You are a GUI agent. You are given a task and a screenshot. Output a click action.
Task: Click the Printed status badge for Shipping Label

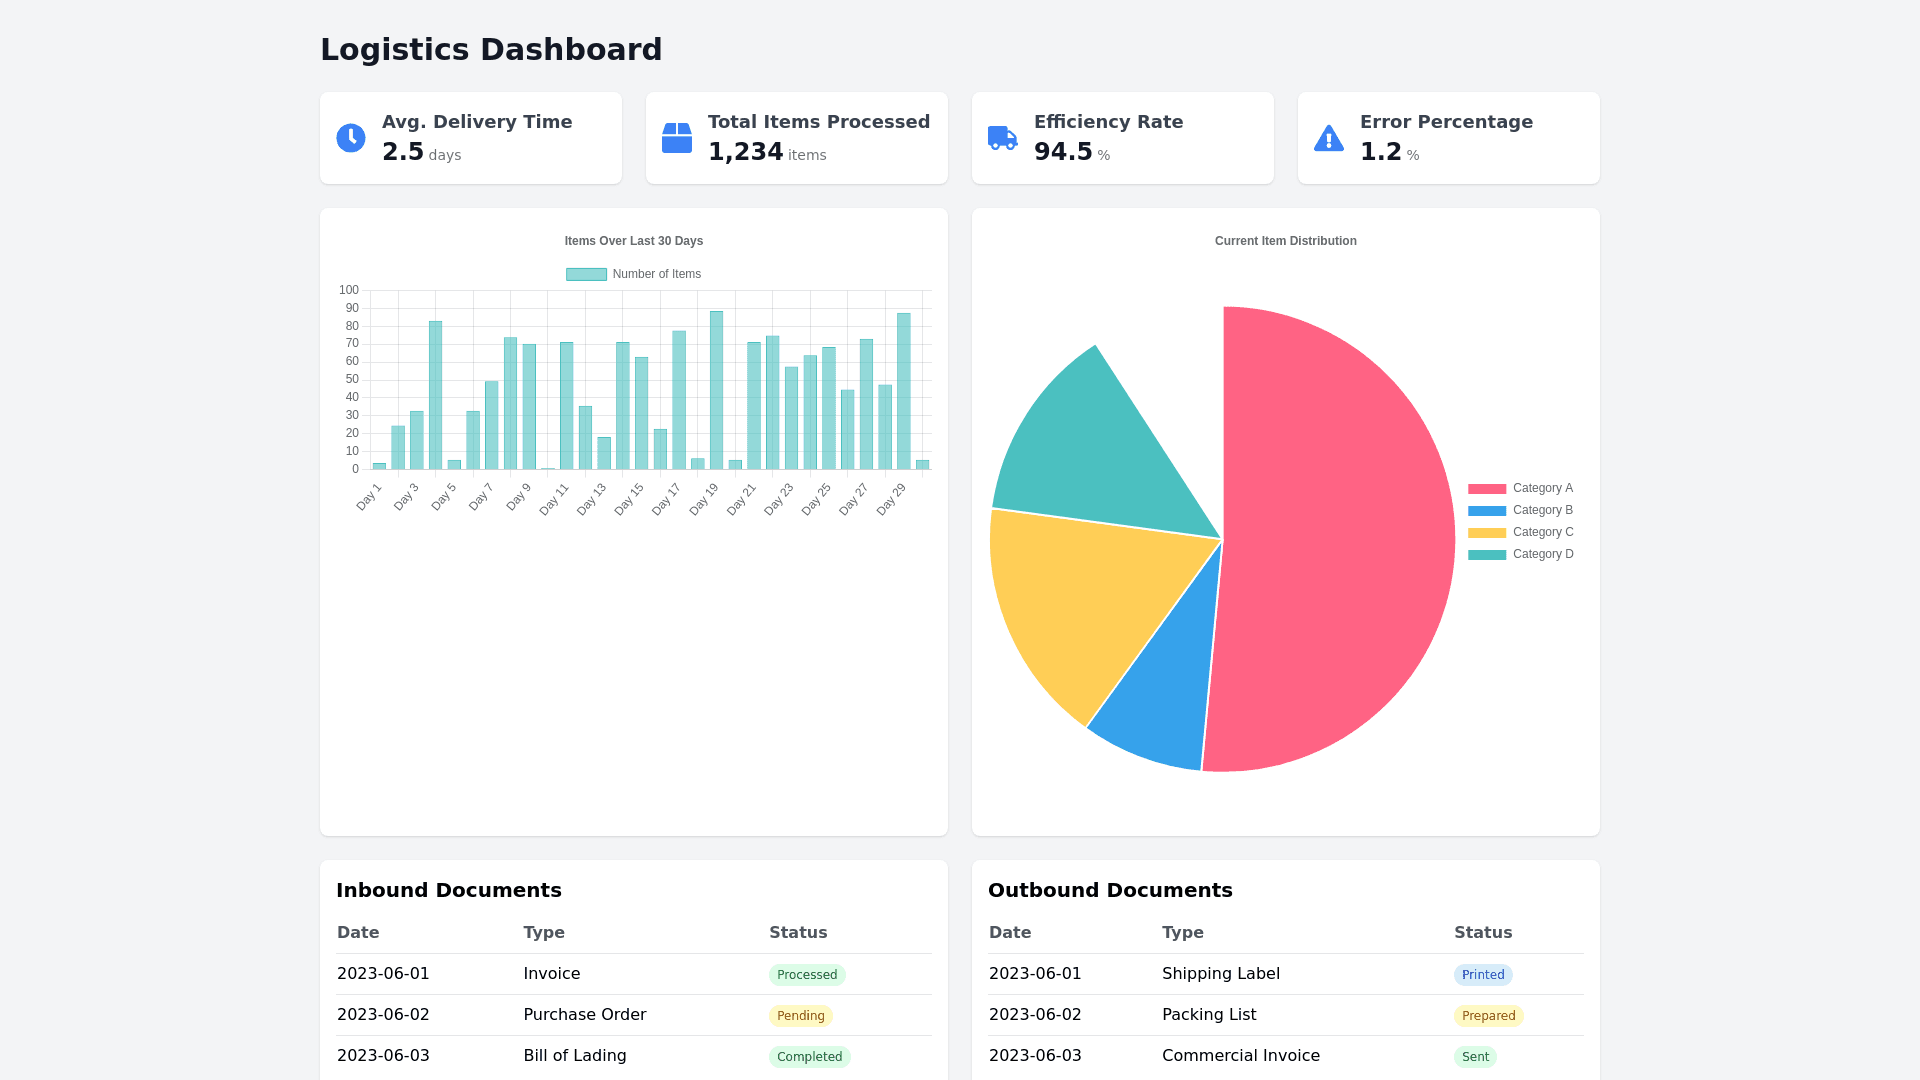1482,975
